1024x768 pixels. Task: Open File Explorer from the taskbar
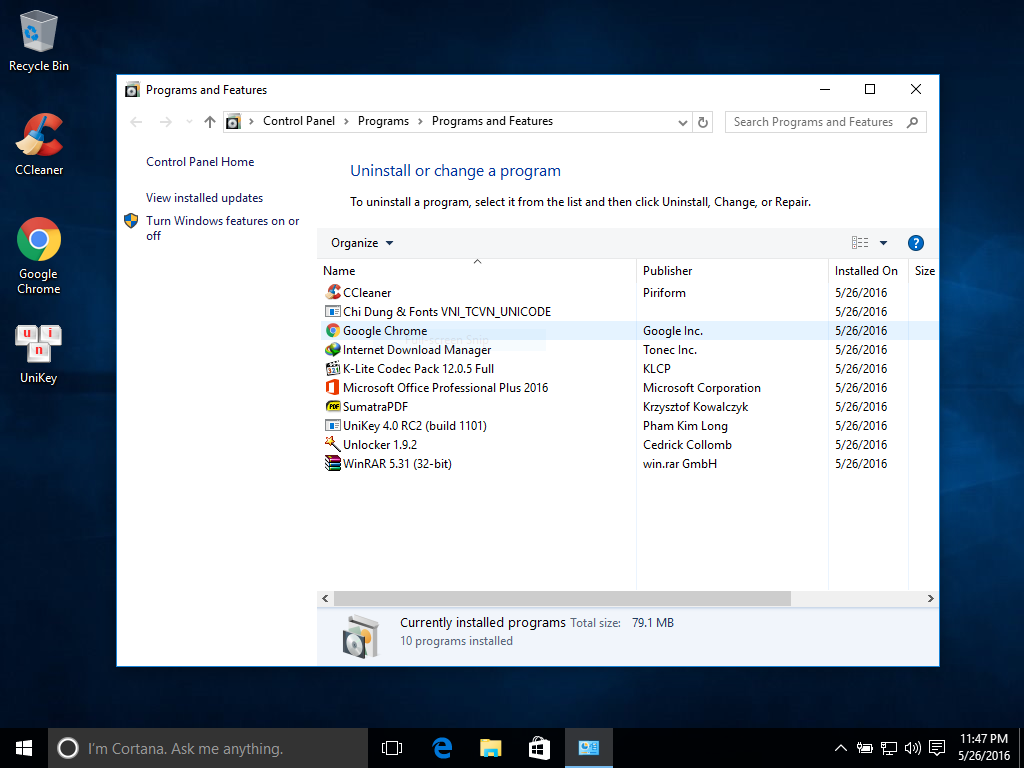(490, 748)
